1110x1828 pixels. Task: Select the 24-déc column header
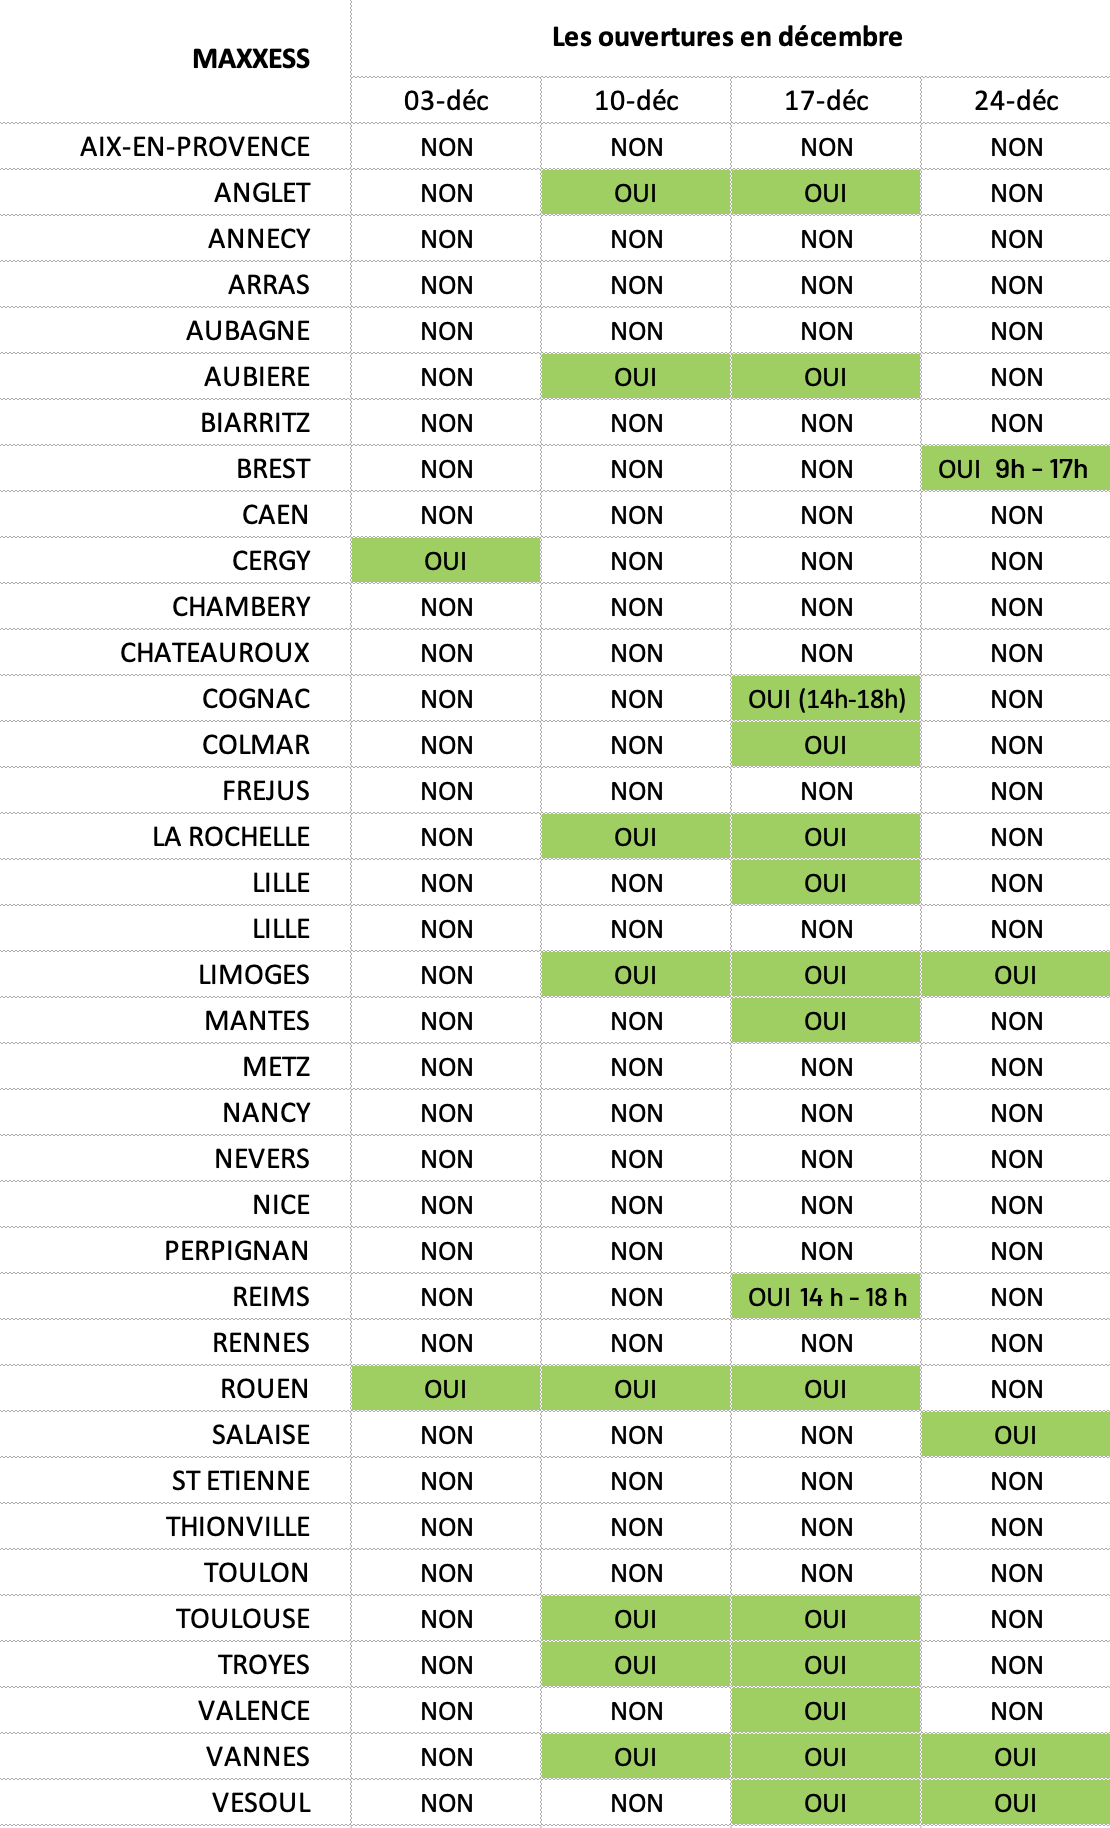click(x=1016, y=101)
